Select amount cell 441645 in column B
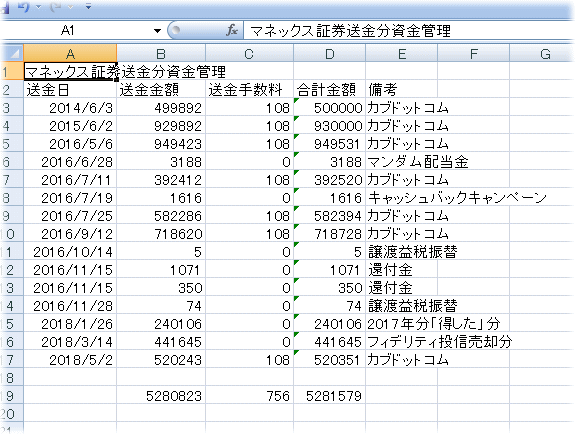Viewport: 575px width, 434px height. [161, 342]
